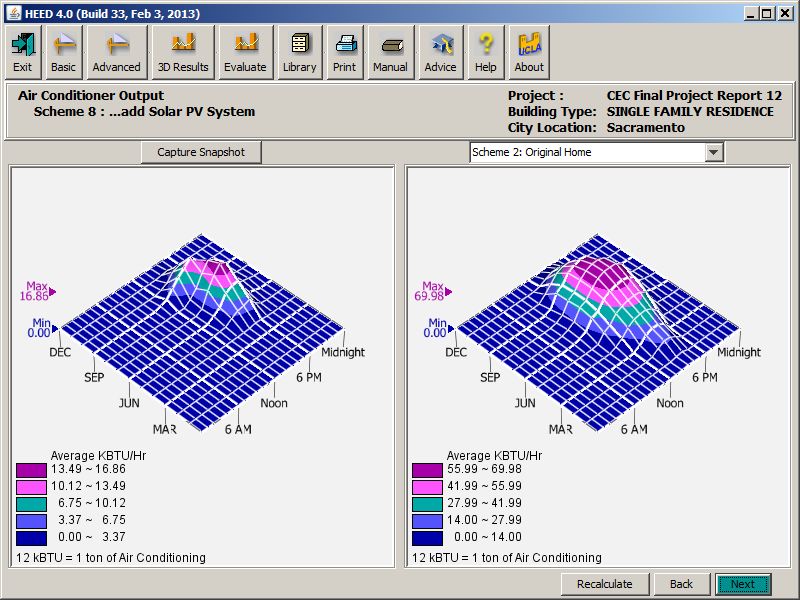Click the '6 AM' axis label on left chart
The image size is (800, 600).
point(238,430)
